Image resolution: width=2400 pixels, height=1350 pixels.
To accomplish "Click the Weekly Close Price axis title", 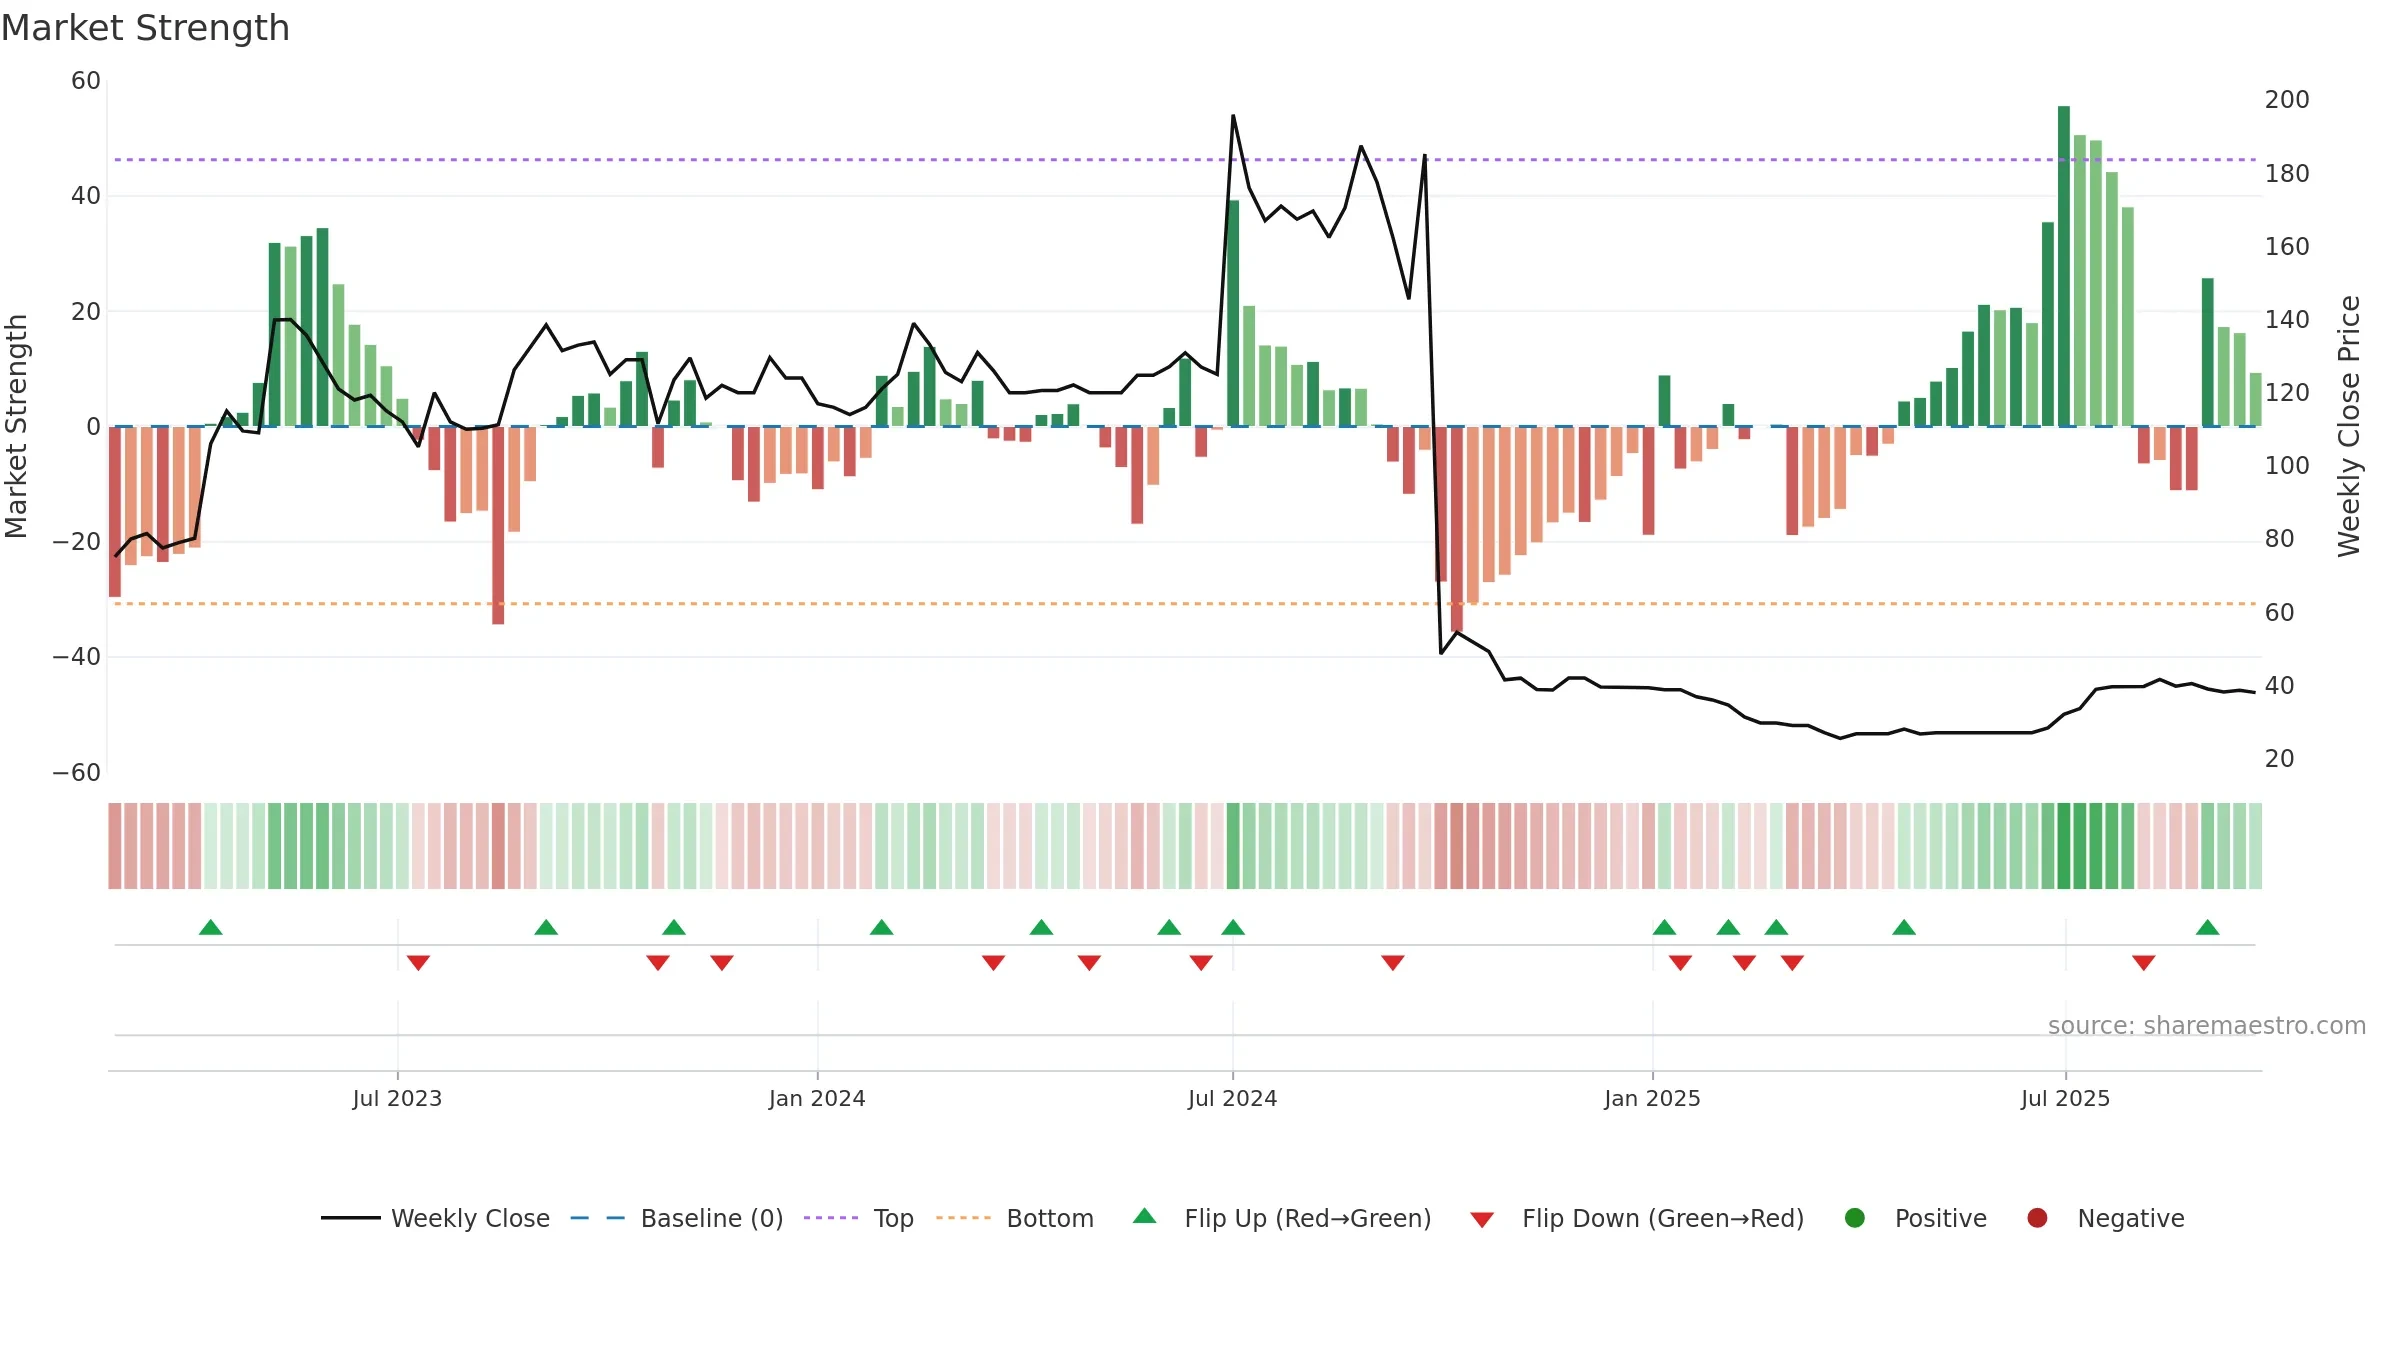I will (x=2349, y=426).
